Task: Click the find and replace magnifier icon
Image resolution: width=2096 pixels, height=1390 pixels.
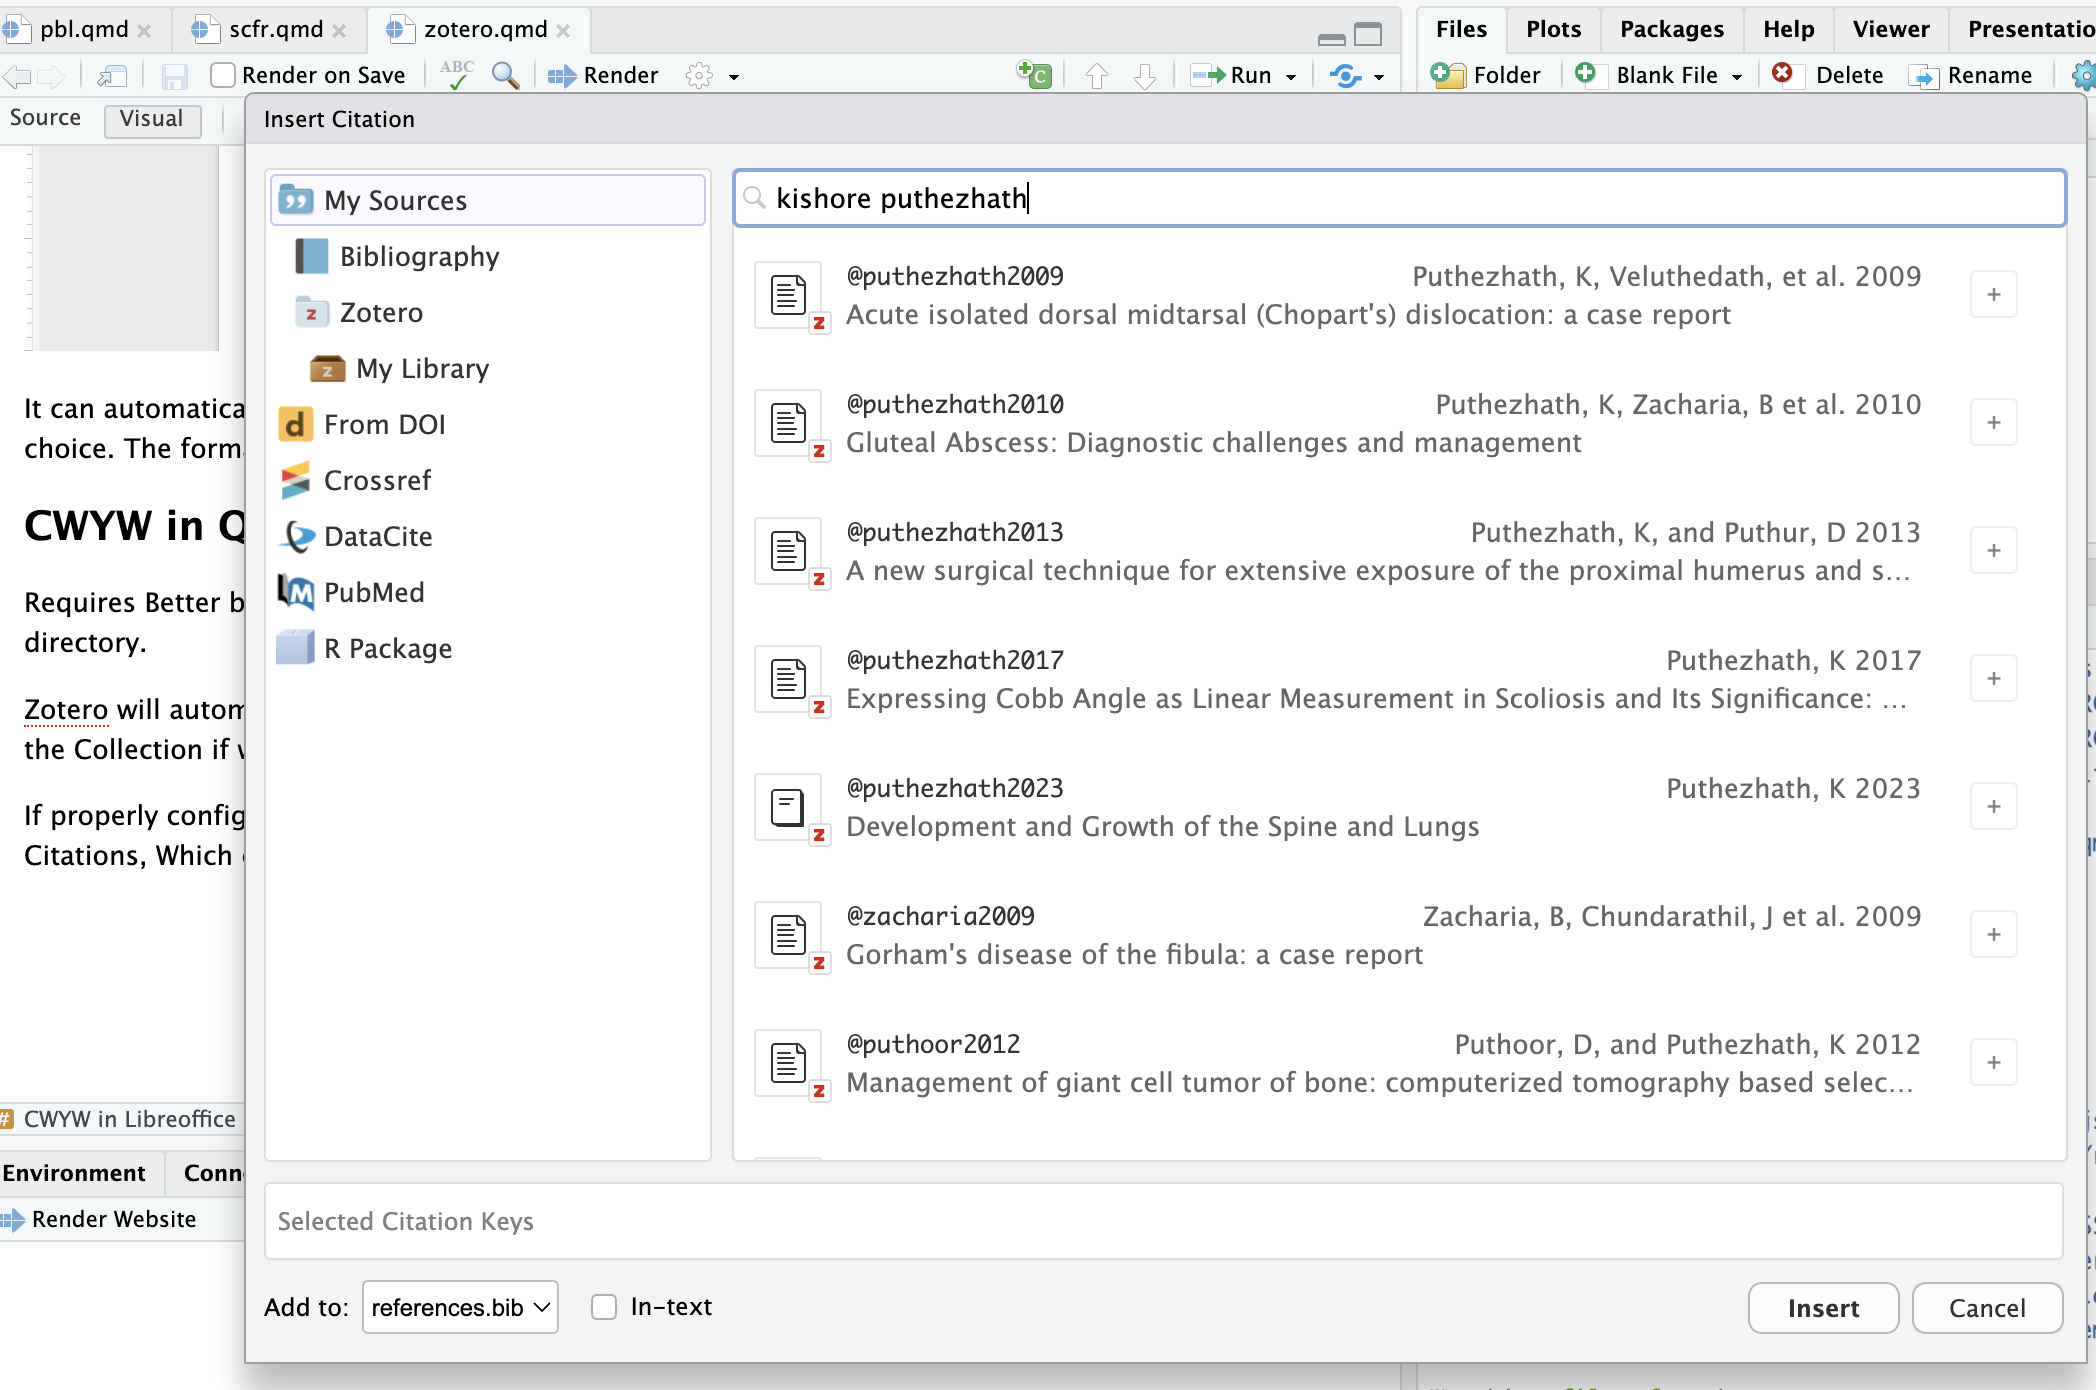Action: pos(506,75)
